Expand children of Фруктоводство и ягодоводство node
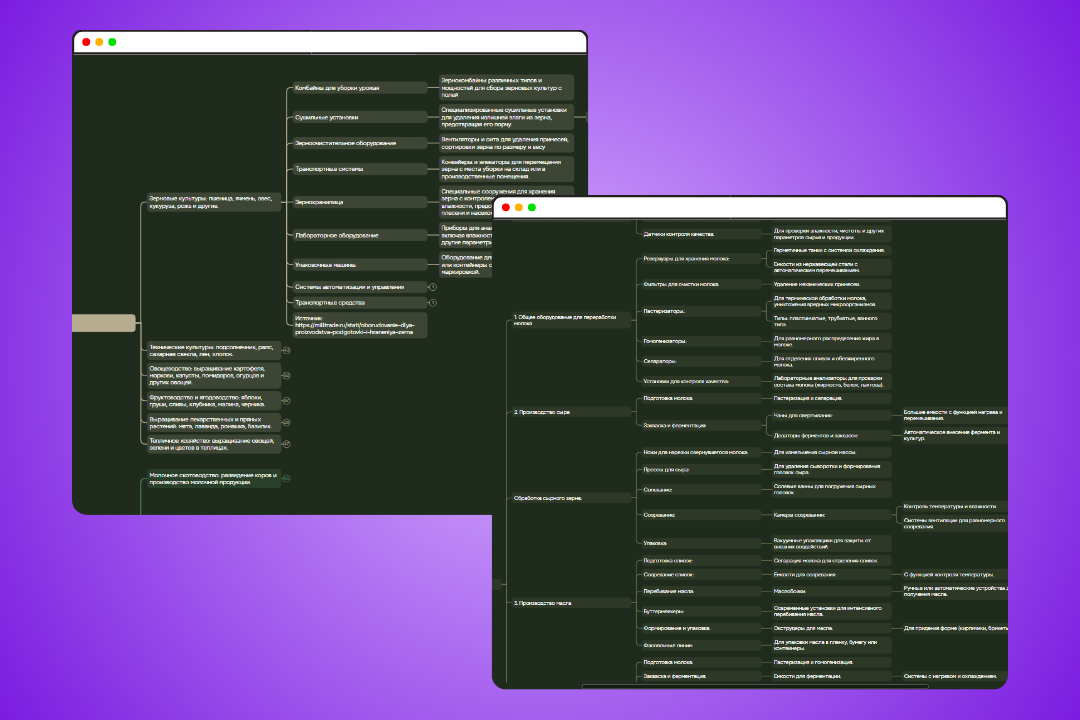The width and height of the screenshot is (1080, 720). click(287, 400)
